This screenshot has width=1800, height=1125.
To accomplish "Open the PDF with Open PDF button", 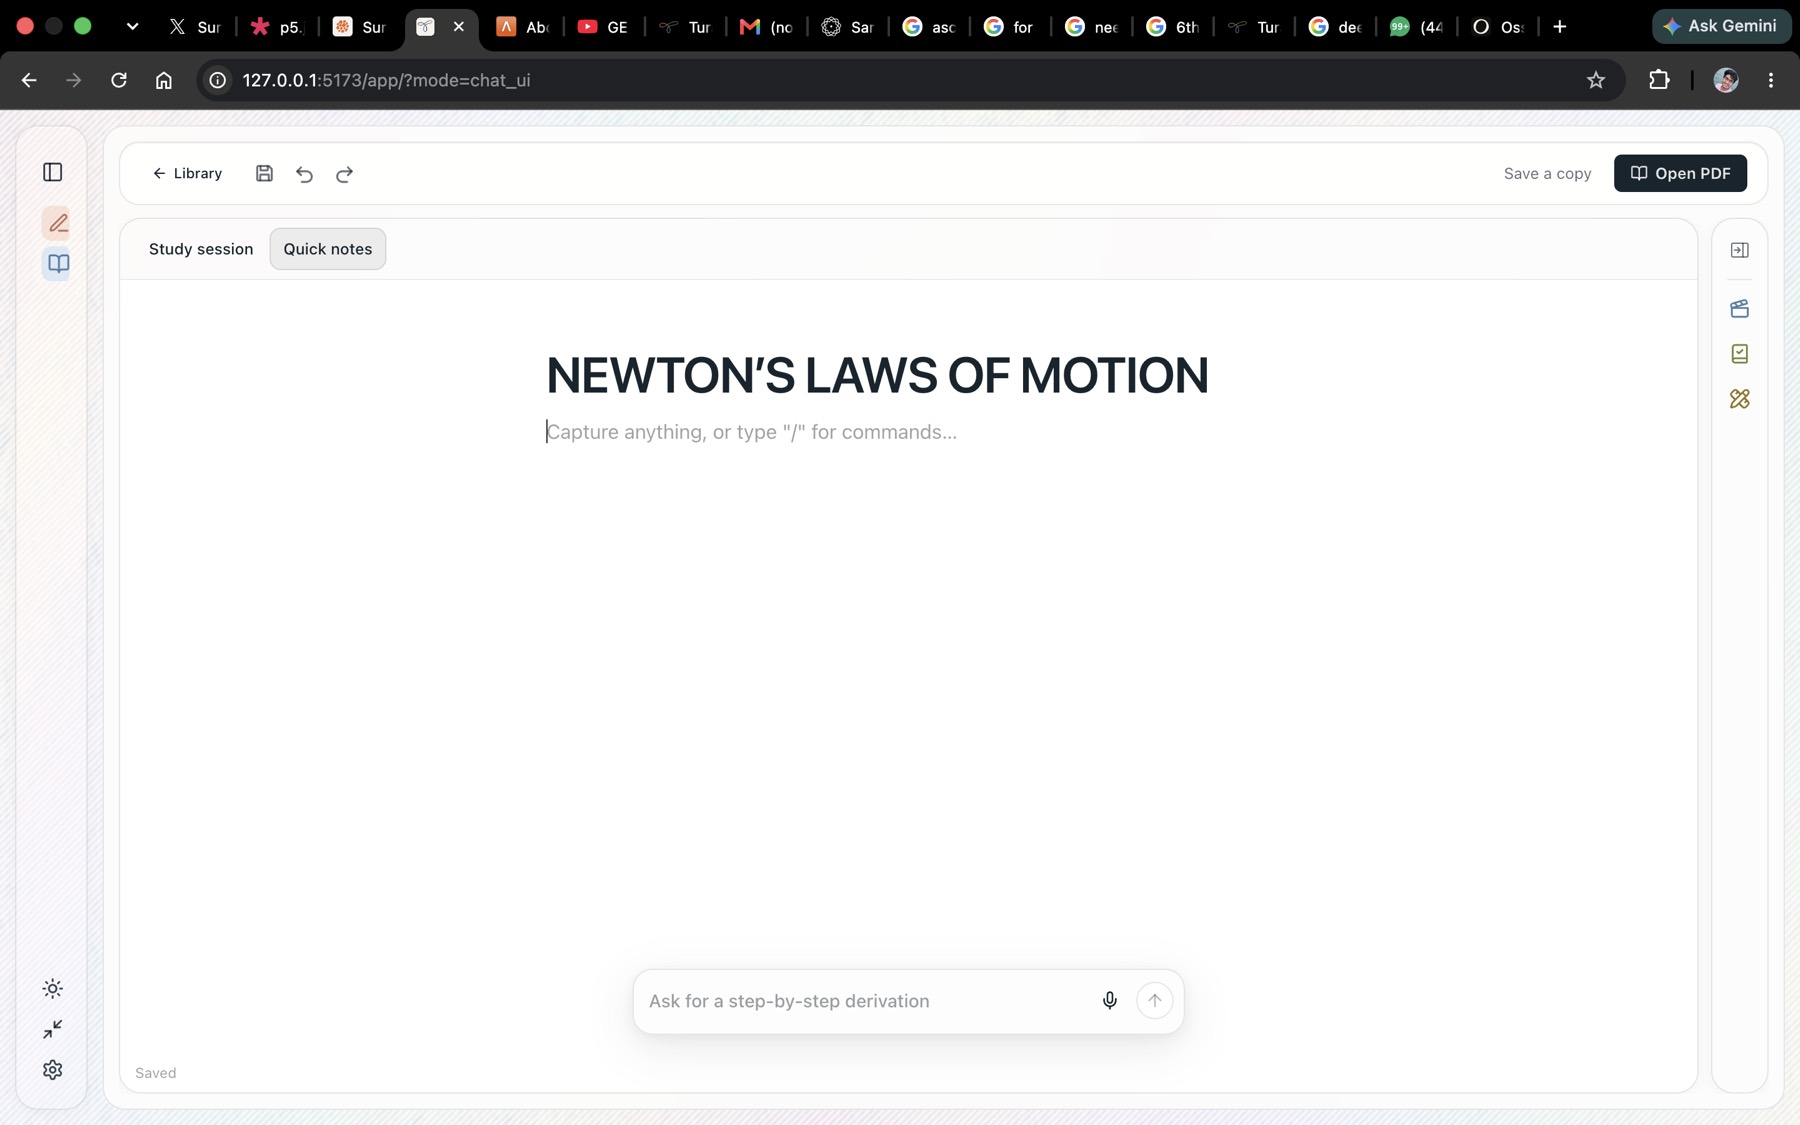I will point(1680,173).
